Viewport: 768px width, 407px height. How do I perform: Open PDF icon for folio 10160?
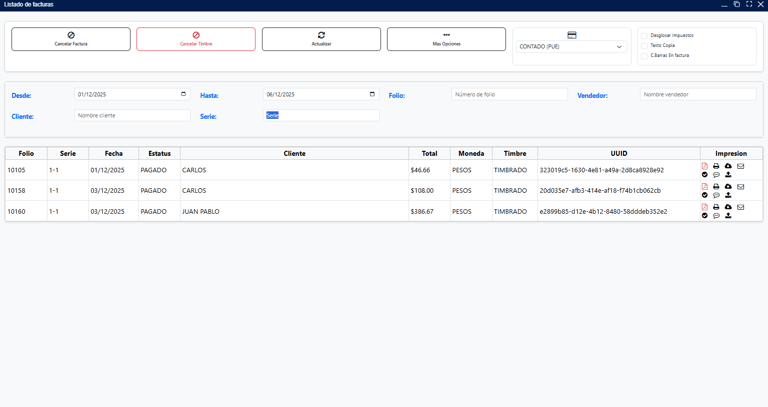pyautogui.click(x=704, y=207)
